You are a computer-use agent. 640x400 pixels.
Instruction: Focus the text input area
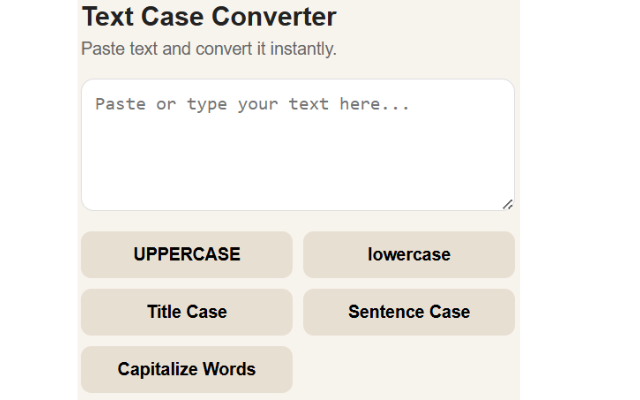click(298, 145)
